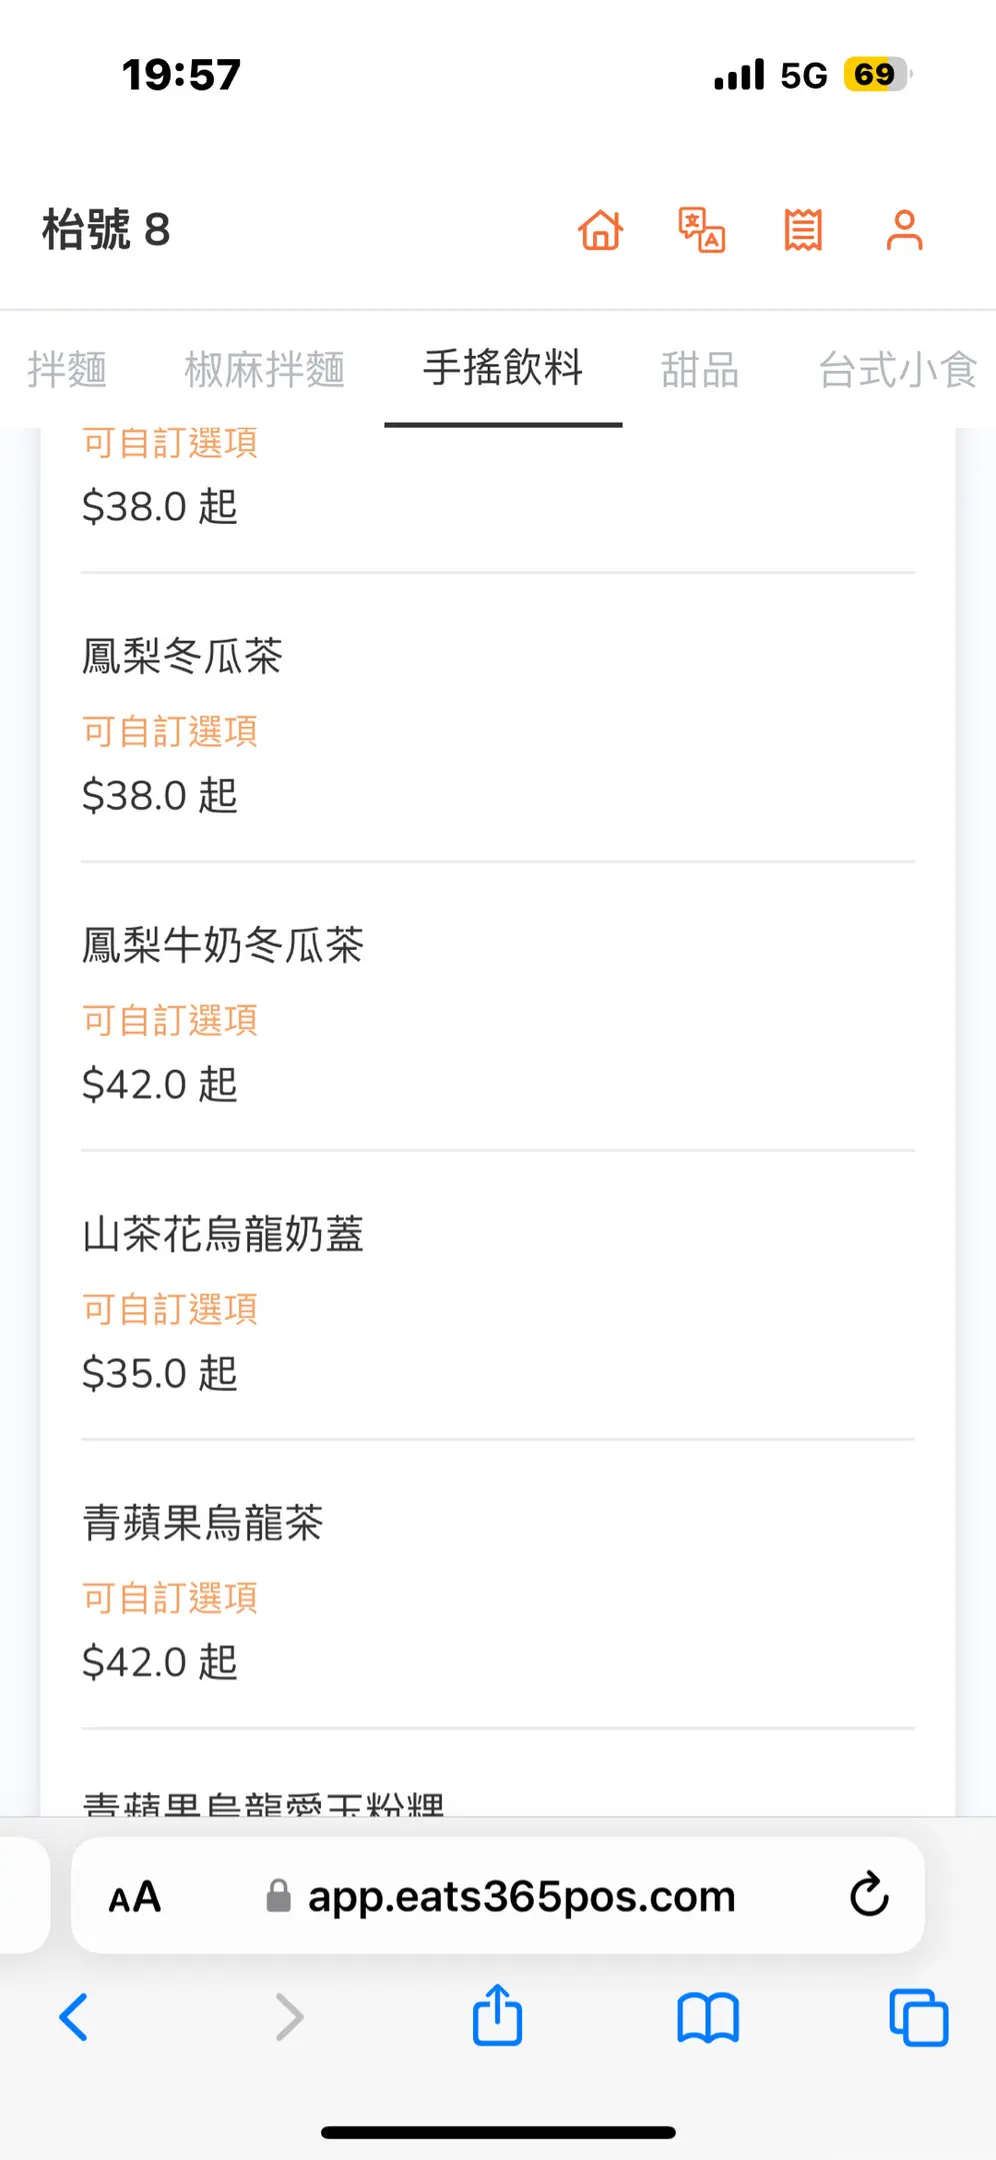Open the language translation icon
The width and height of the screenshot is (996, 2160).
pyautogui.click(x=702, y=230)
